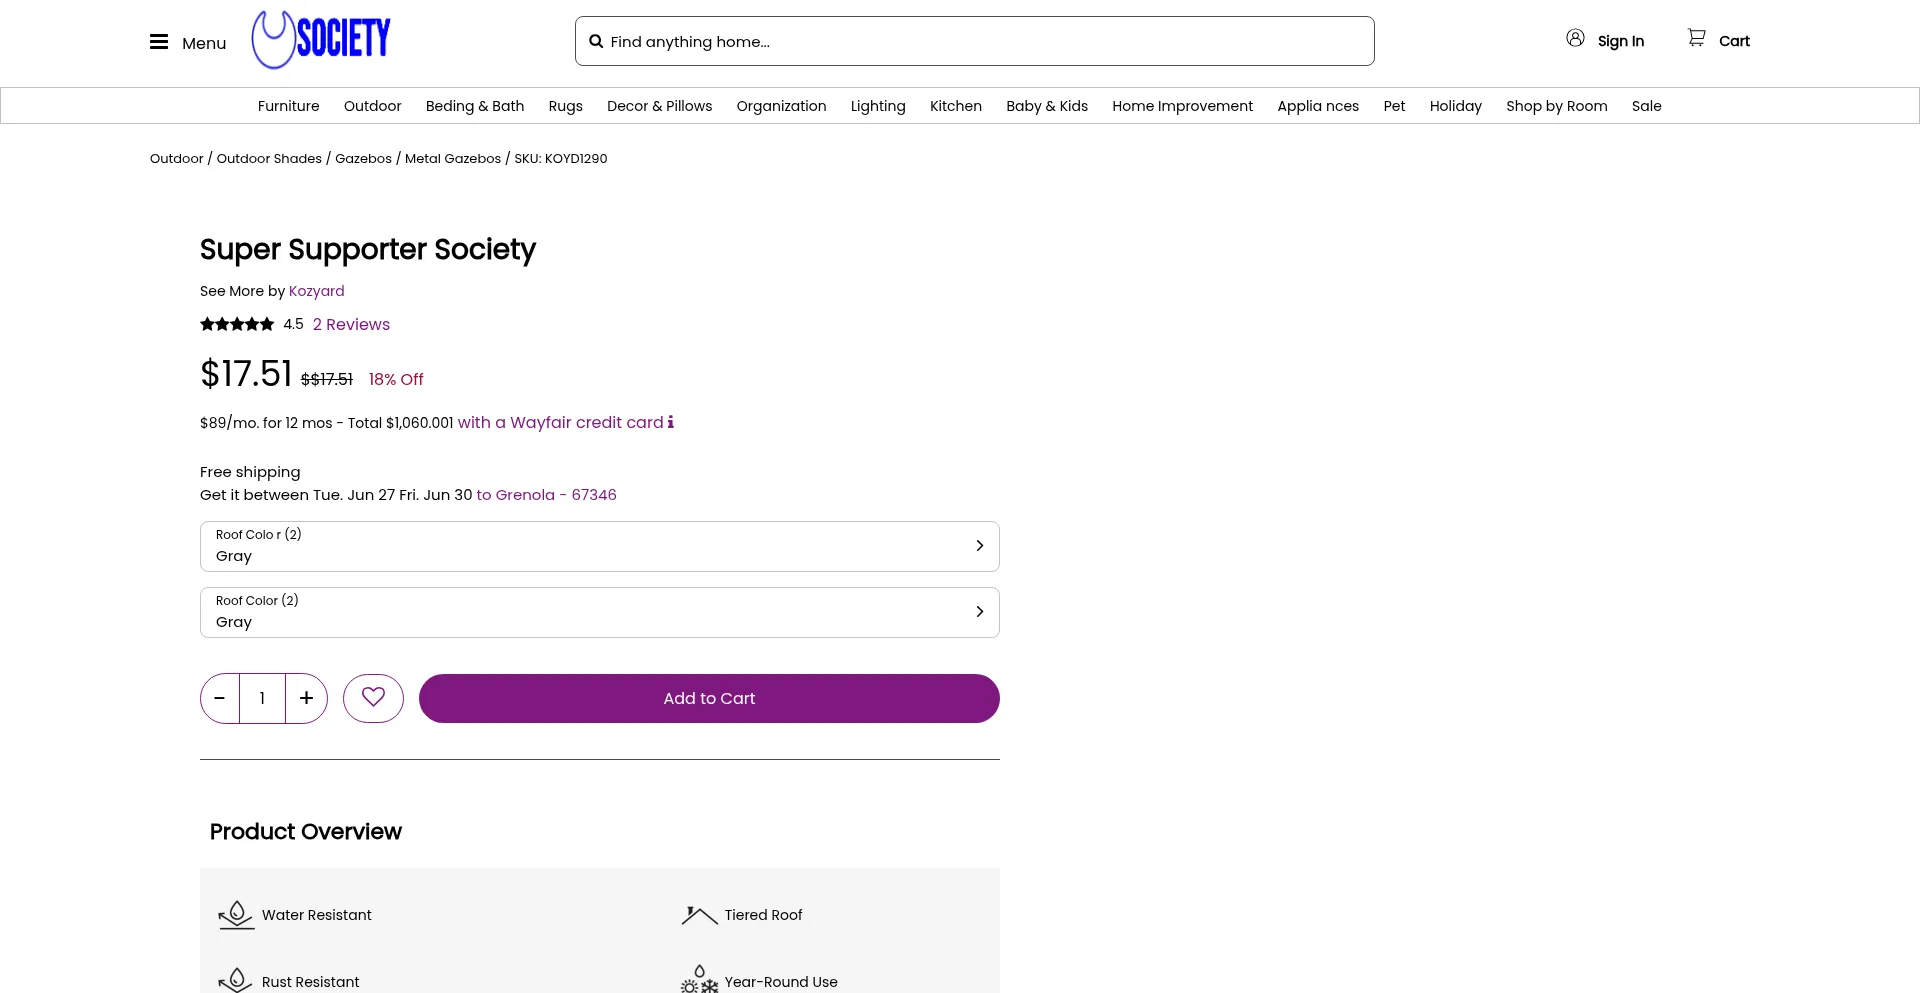Click the Society logo

(x=320, y=39)
